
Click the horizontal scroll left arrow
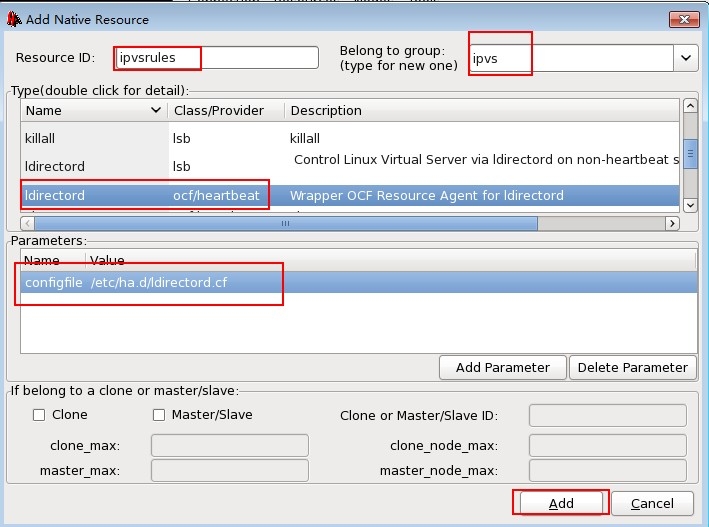pos(28,223)
